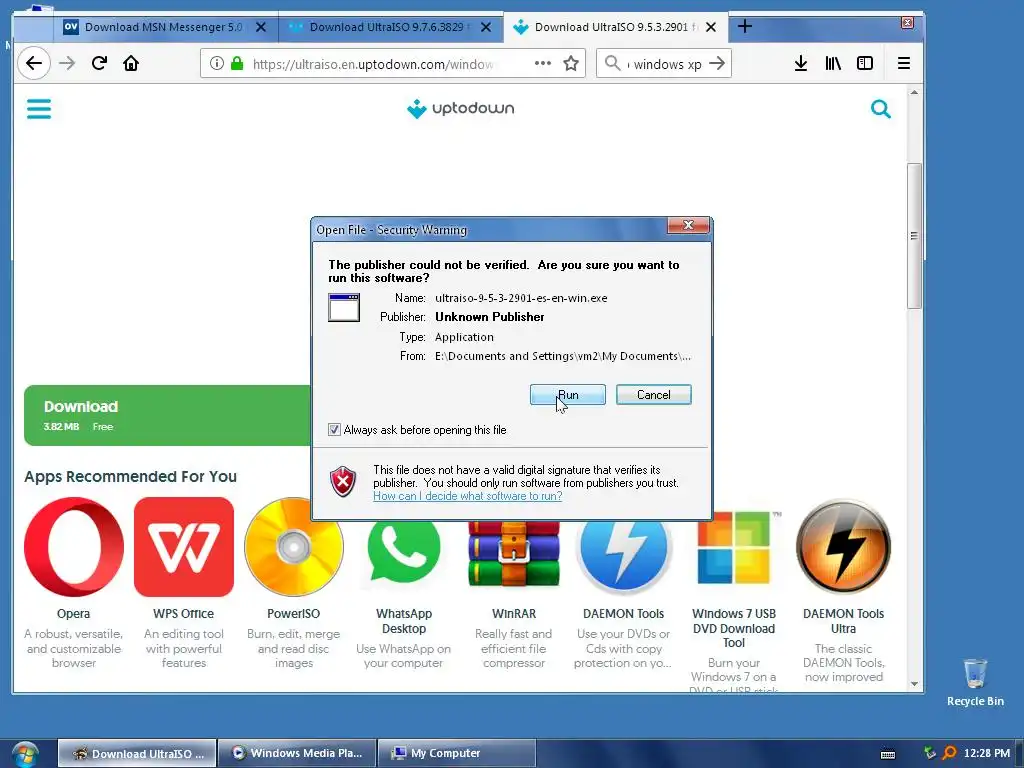Open page actions three-dot menu
This screenshot has width=1024, height=768.
pyautogui.click(x=543, y=63)
